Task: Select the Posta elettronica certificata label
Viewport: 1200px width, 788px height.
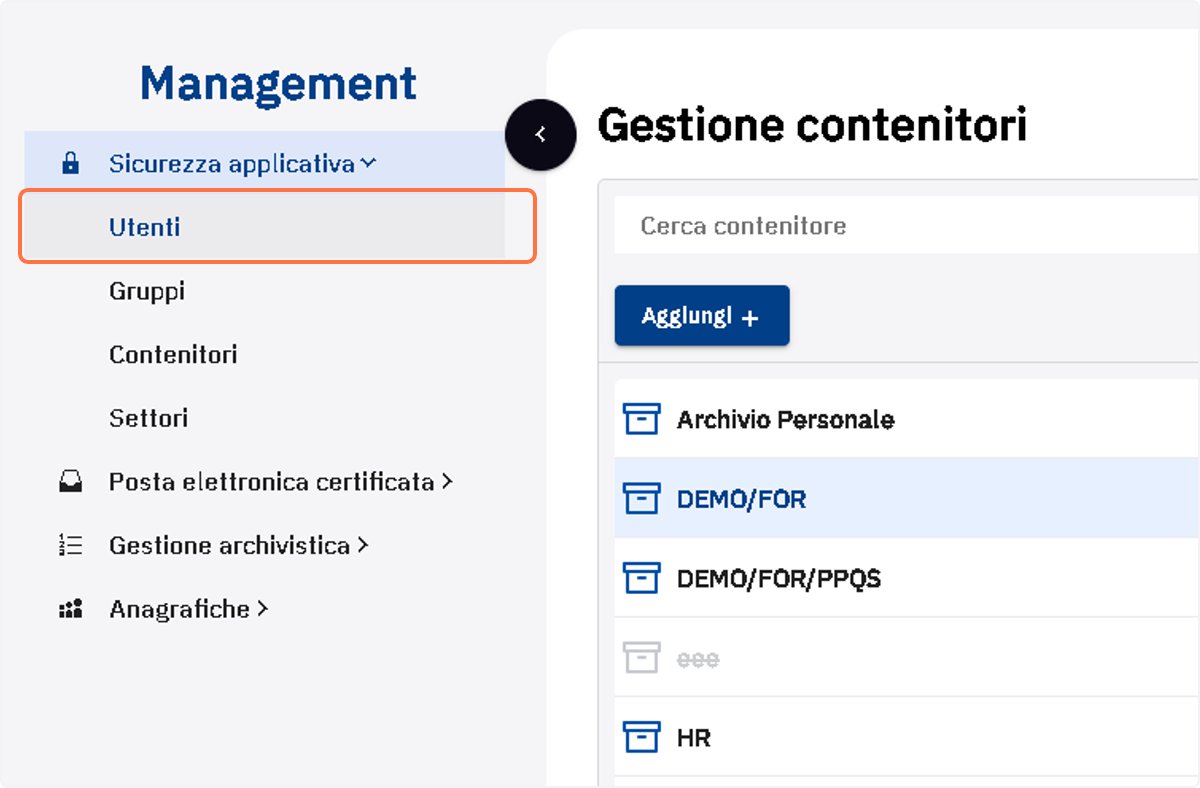Action: [x=272, y=482]
